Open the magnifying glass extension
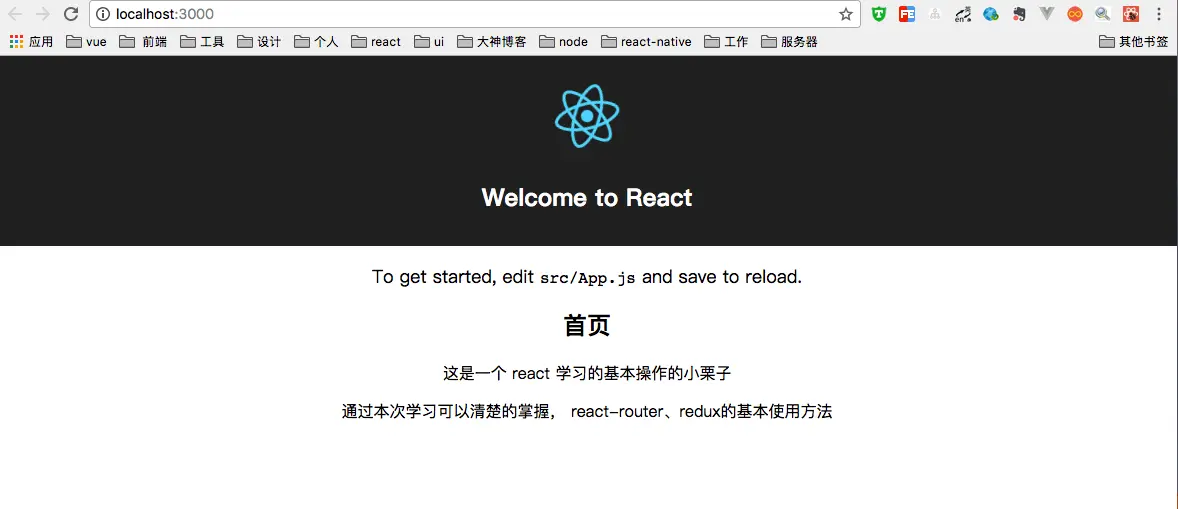The width and height of the screenshot is (1178, 509). [1102, 14]
